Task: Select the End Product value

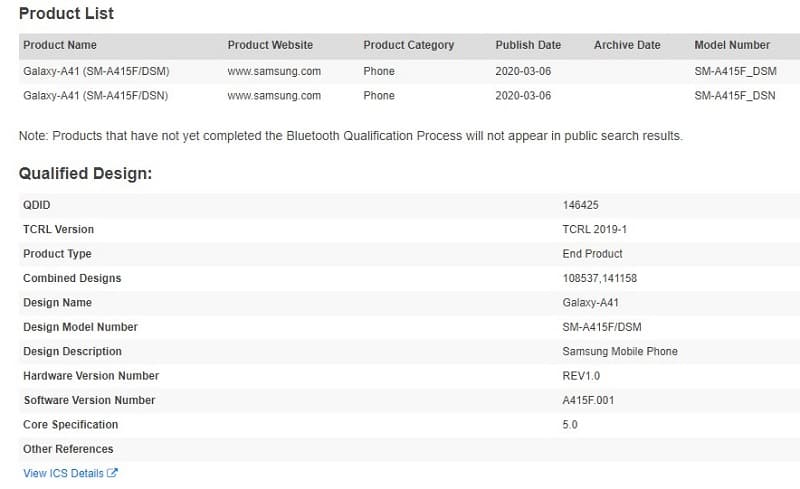Action: point(592,254)
